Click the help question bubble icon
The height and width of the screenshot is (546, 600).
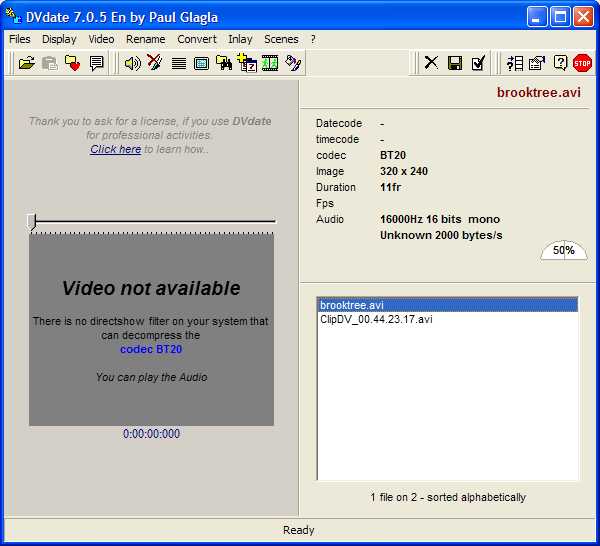560,63
